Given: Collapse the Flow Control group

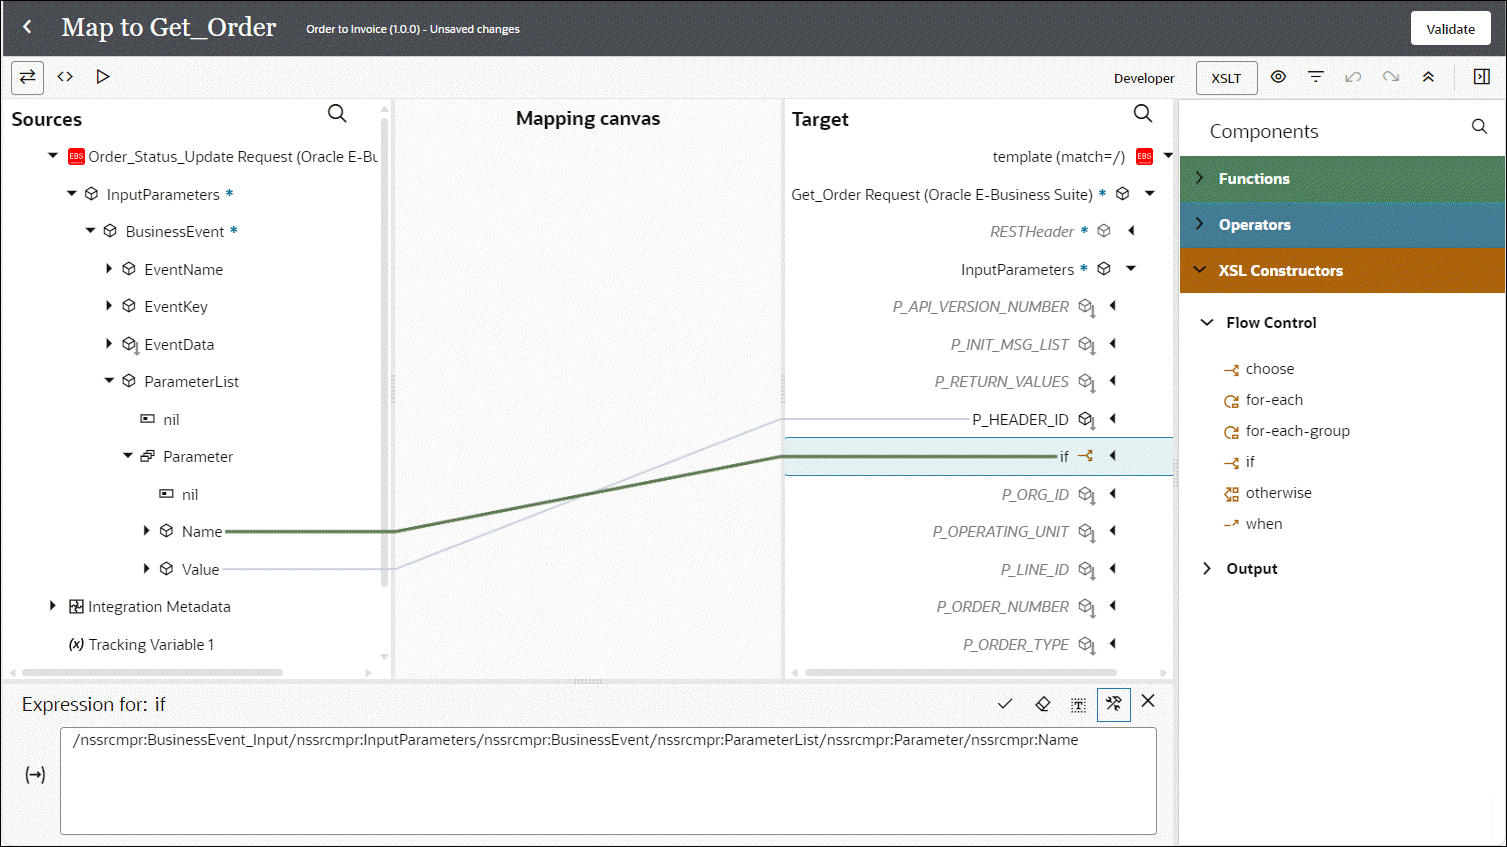Looking at the screenshot, I should (x=1207, y=322).
